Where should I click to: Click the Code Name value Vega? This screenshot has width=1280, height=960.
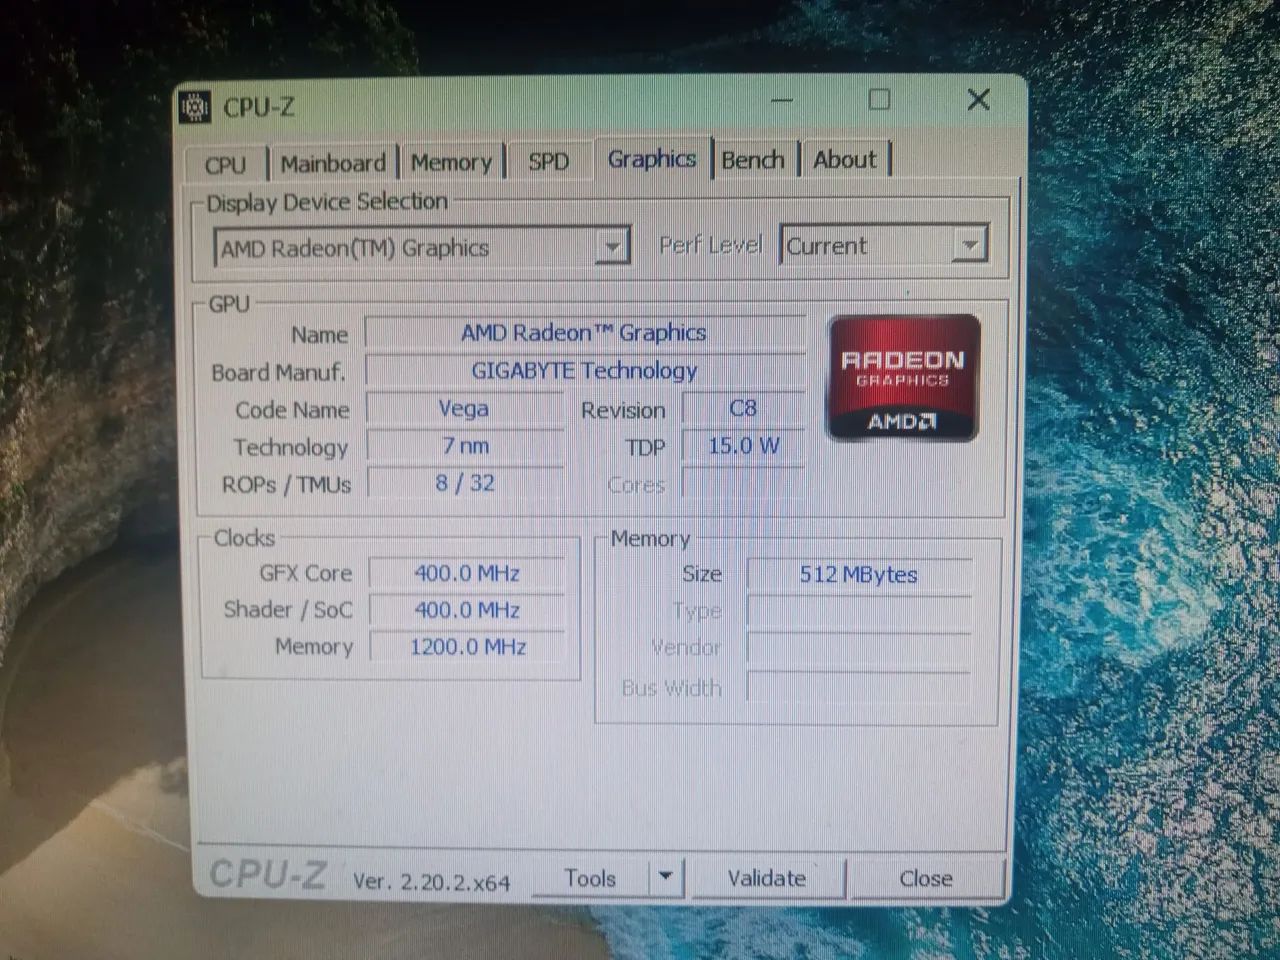(x=464, y=408)
